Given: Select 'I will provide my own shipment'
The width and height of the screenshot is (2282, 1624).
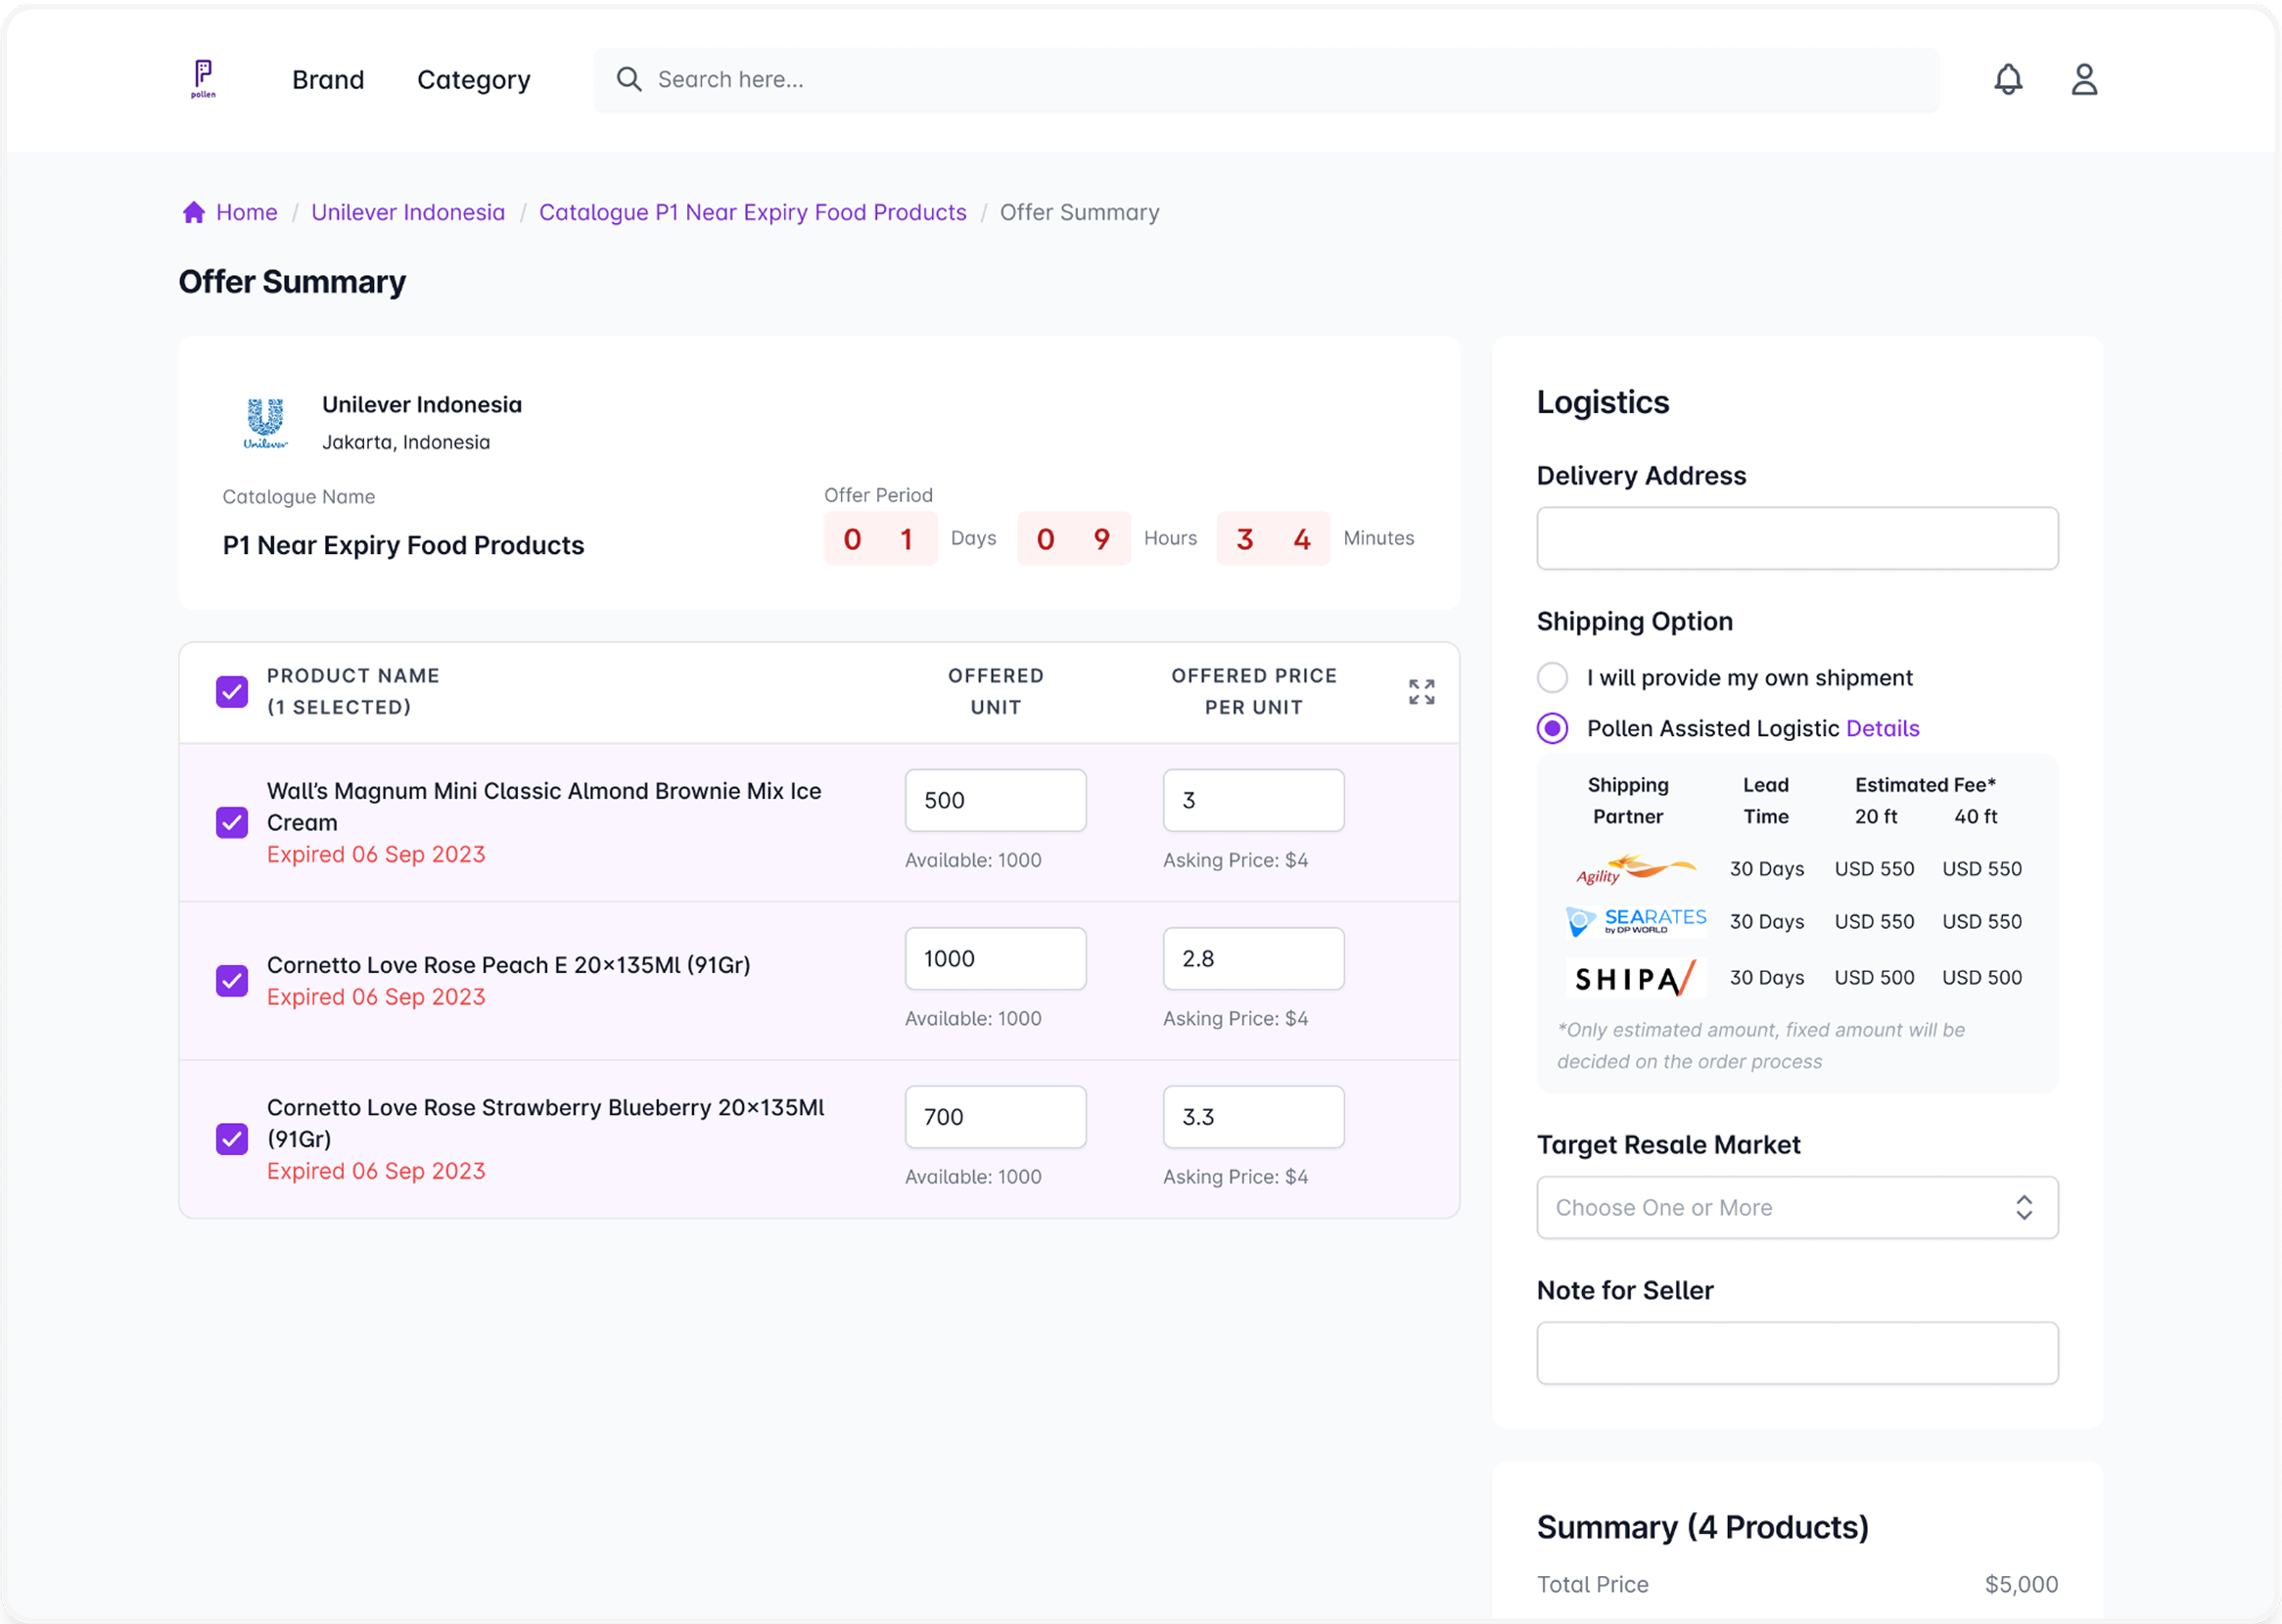Looking at the screenshot, I should pos(1552,677).
